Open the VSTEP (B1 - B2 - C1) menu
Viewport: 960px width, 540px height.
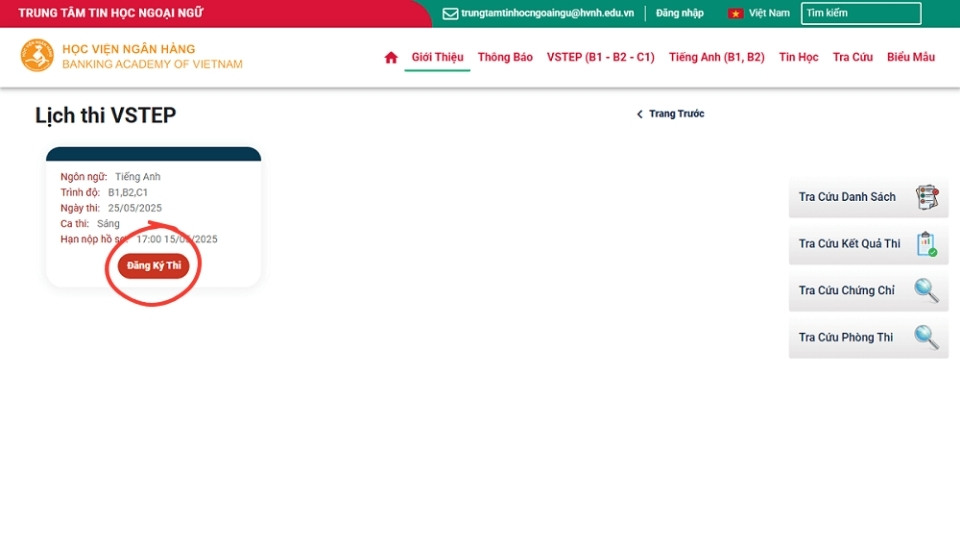[601, 58]
